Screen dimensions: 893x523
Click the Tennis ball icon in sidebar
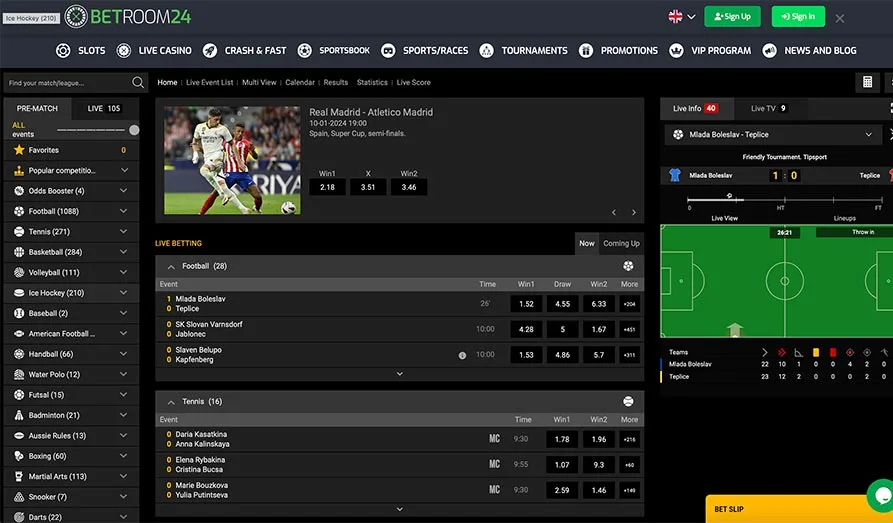[x=19, y=232]
